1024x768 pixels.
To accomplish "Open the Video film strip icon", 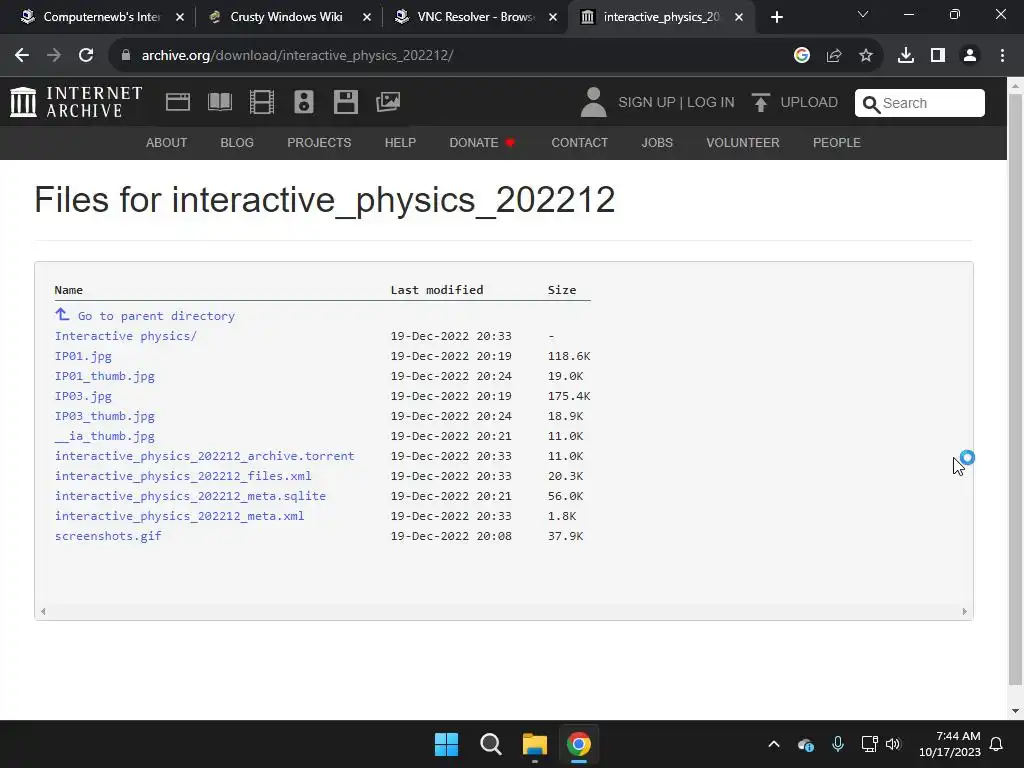I will click(262, 102).
